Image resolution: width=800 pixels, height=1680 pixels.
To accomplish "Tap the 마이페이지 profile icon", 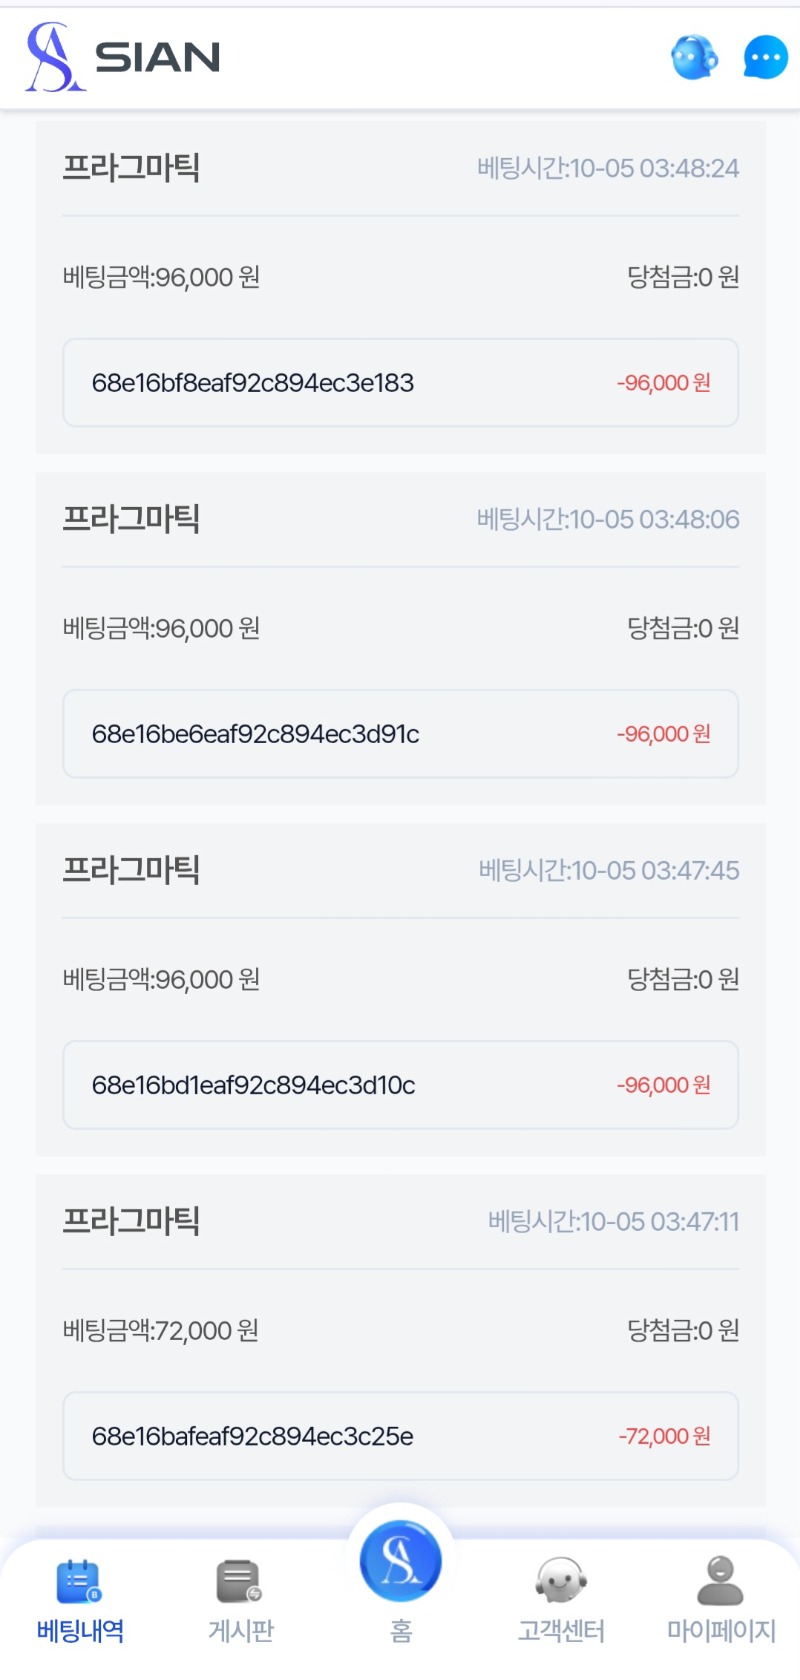I will click(720, 1581).
